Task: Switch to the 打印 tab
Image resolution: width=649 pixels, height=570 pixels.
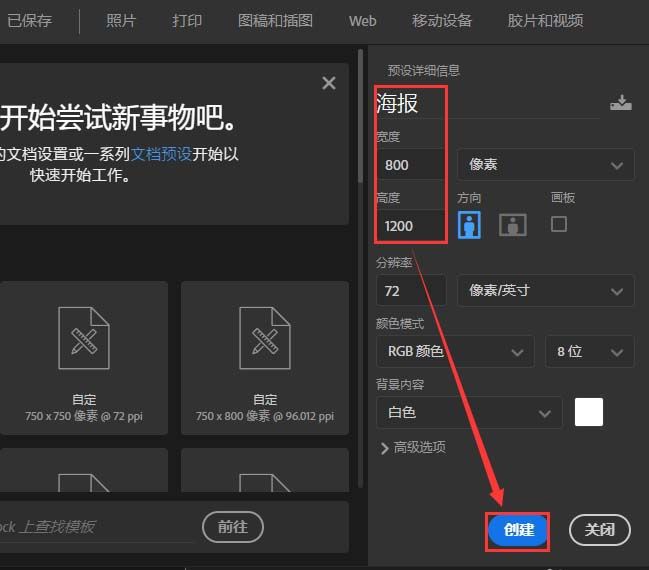Action: tap(187, 21)
